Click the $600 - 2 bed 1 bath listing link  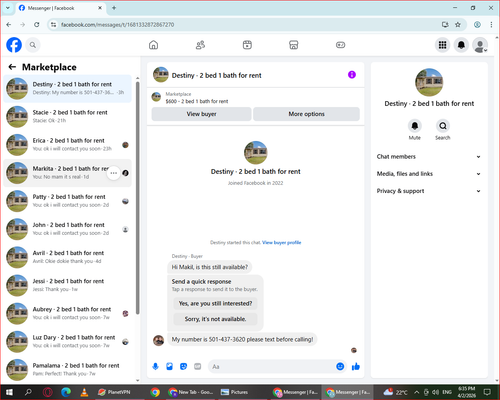(197, 101)
